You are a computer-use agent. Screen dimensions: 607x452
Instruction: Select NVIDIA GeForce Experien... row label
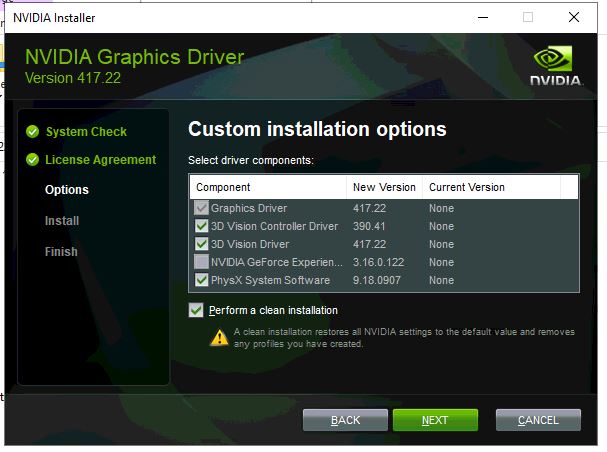pos(277,262)
